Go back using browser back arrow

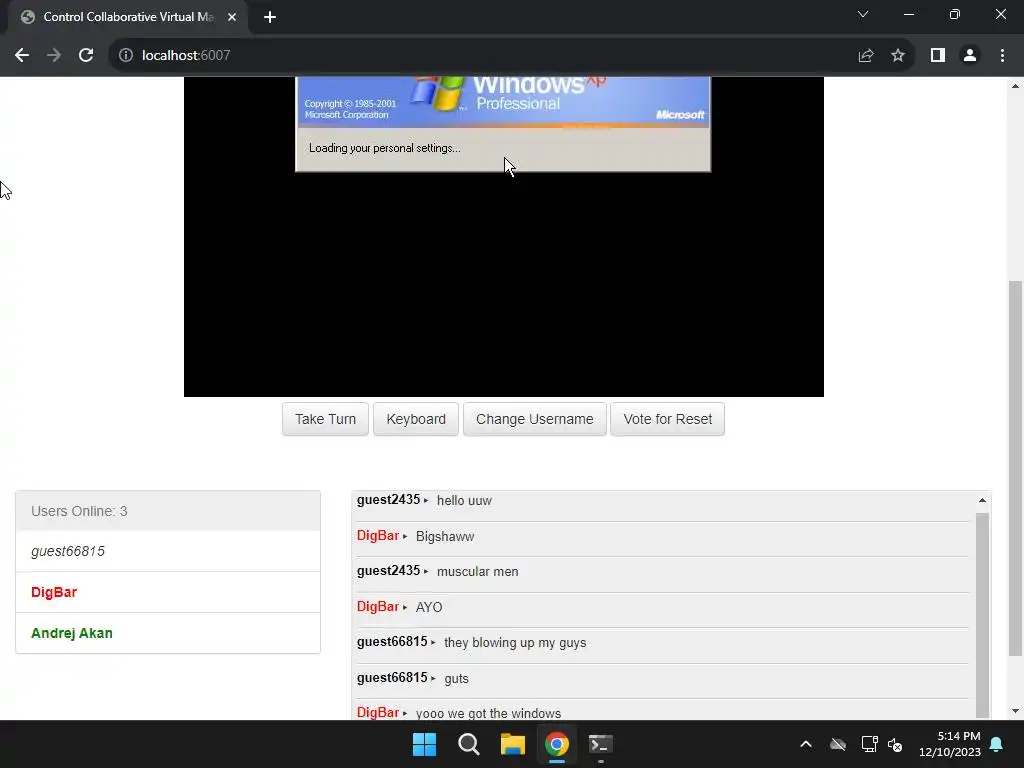coord(22,56)
